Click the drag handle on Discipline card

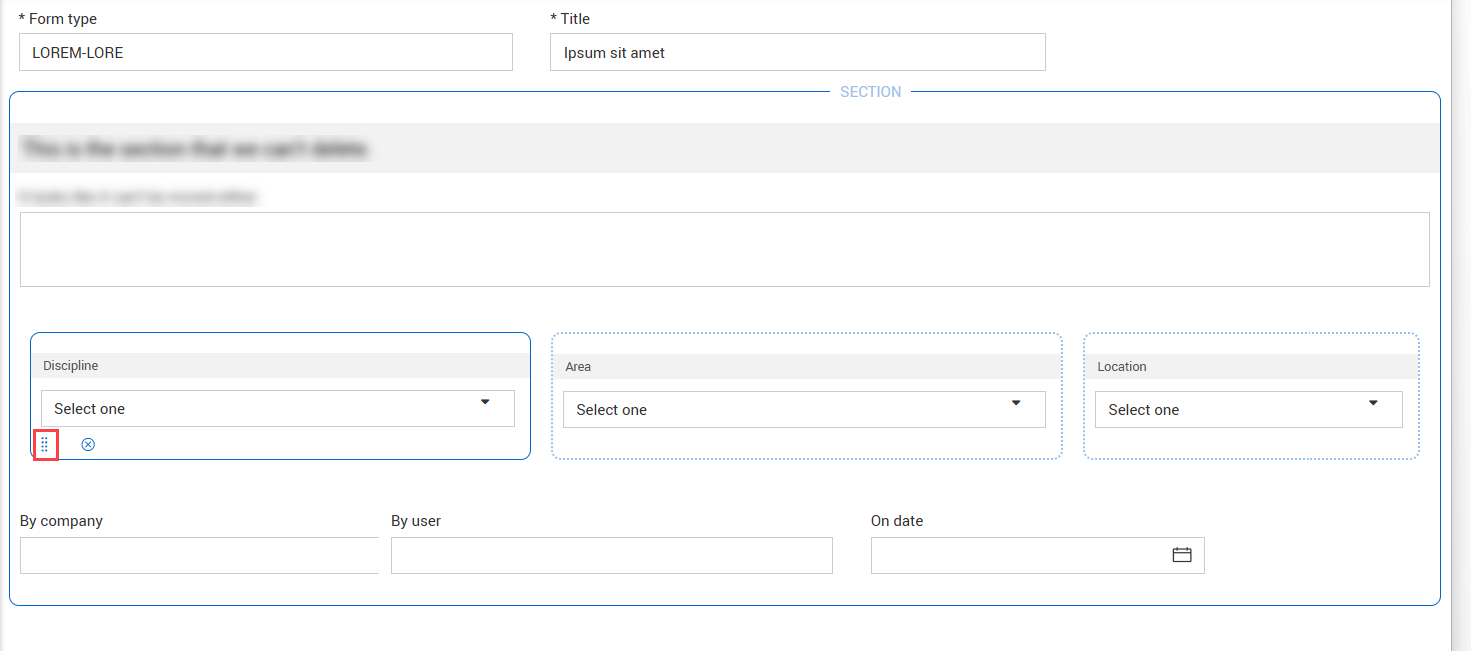[x=45, y=444]
